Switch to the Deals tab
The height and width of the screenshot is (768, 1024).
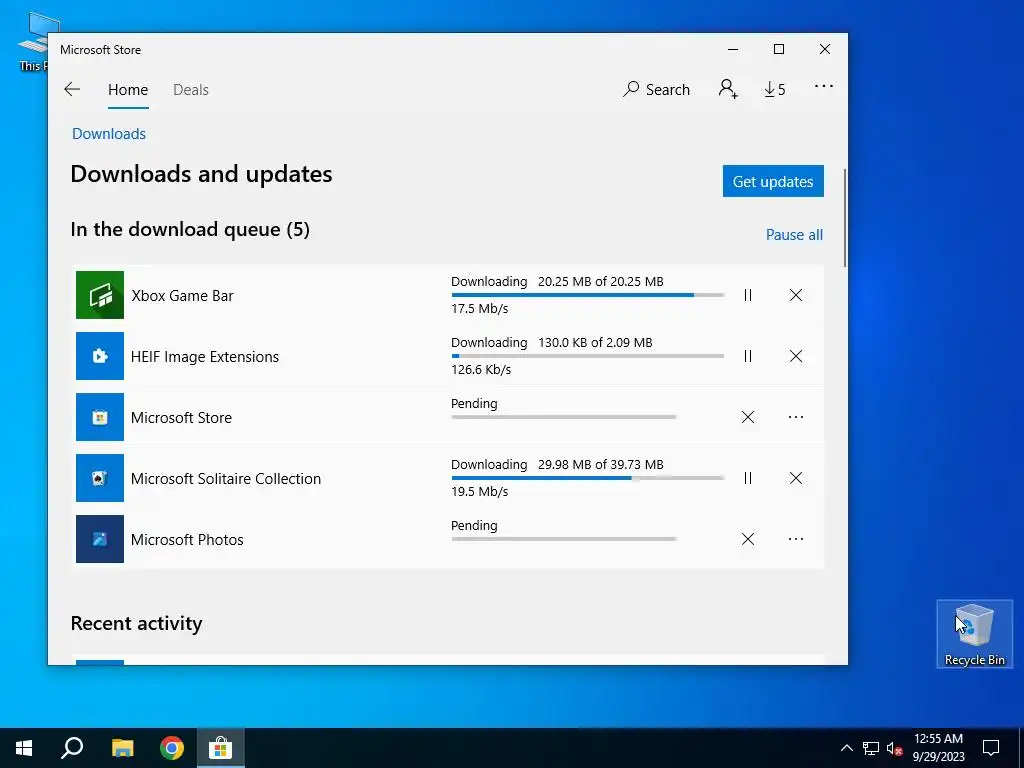click(x=191, y=89)
